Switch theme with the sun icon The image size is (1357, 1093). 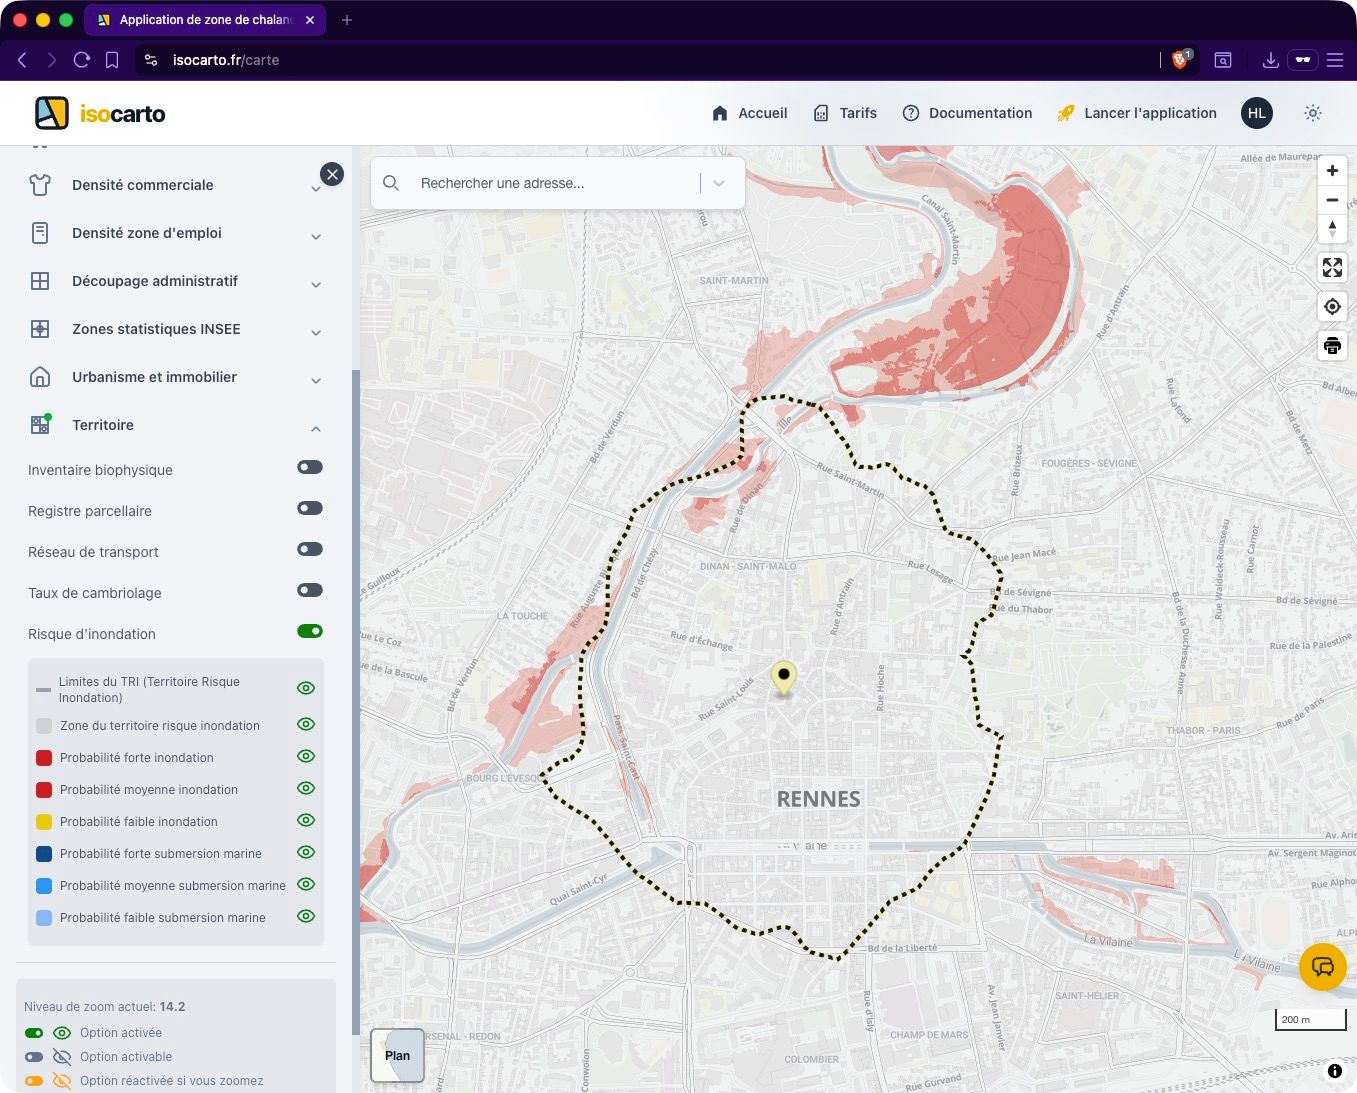1313,113
